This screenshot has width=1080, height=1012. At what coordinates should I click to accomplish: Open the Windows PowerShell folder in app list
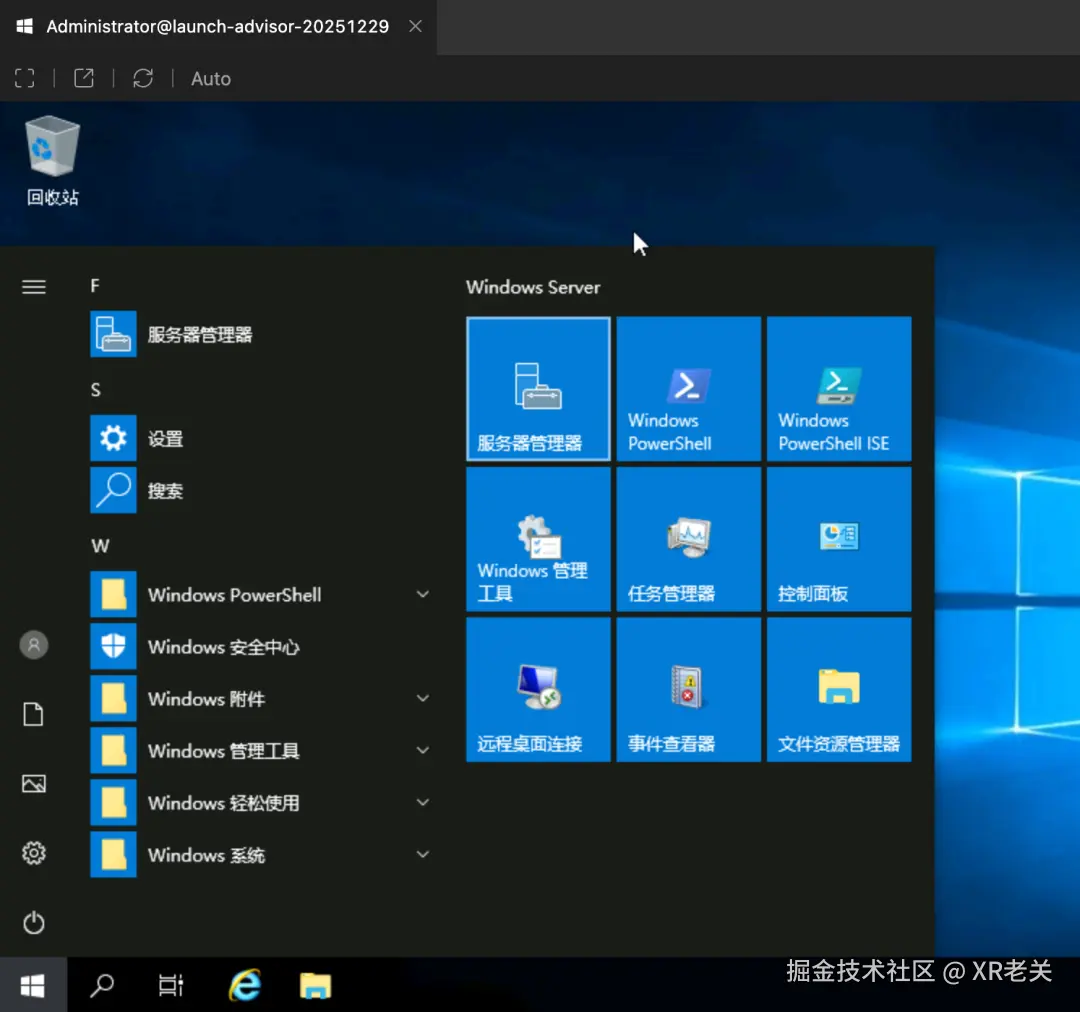[262, 594]
